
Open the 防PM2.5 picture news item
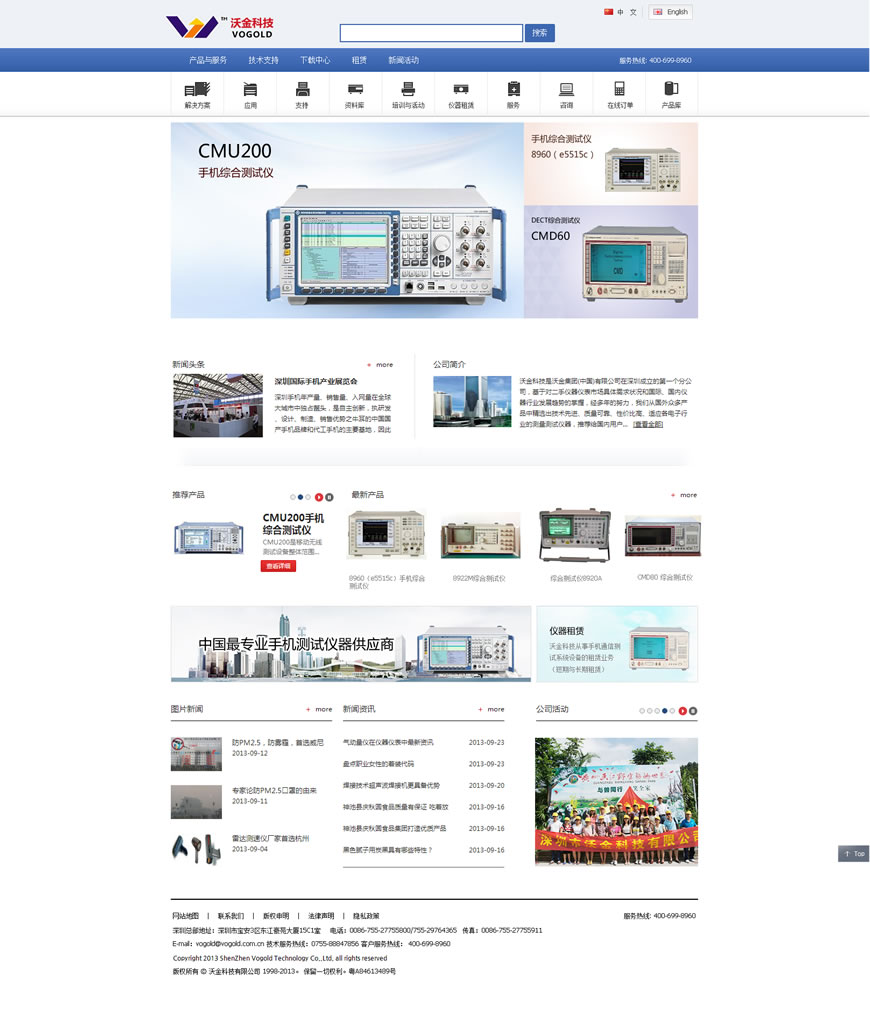tap(278, 743)
